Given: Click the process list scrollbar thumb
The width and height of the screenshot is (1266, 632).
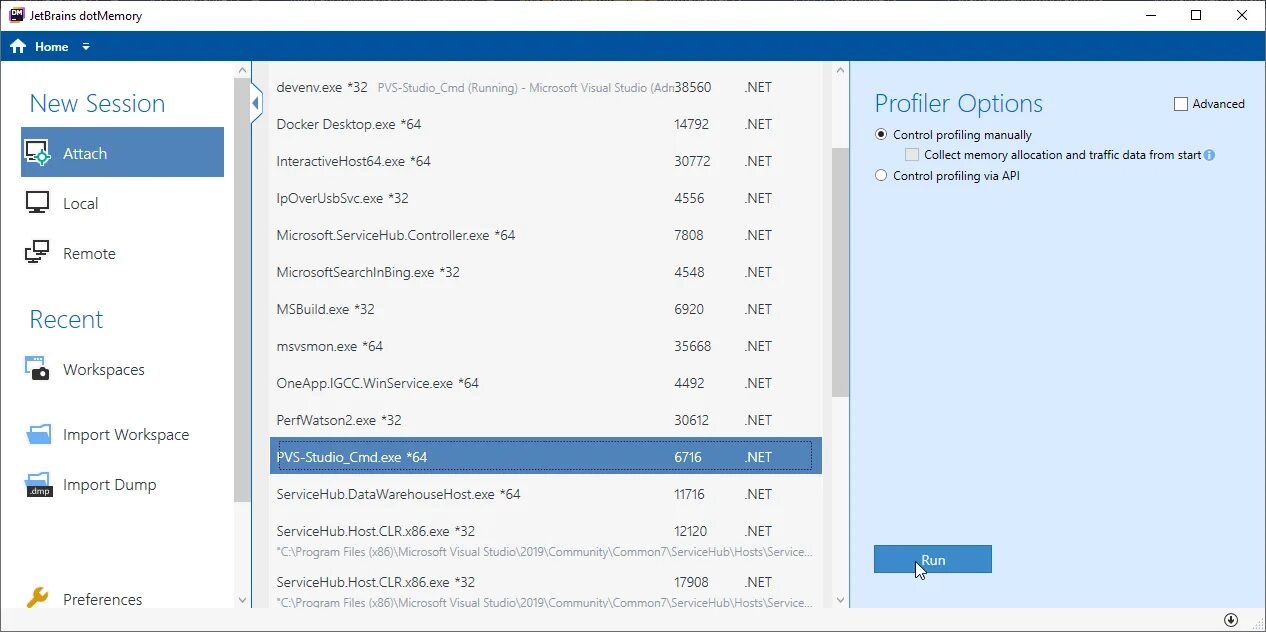Looking at the screenshot, I should [840, 272].
